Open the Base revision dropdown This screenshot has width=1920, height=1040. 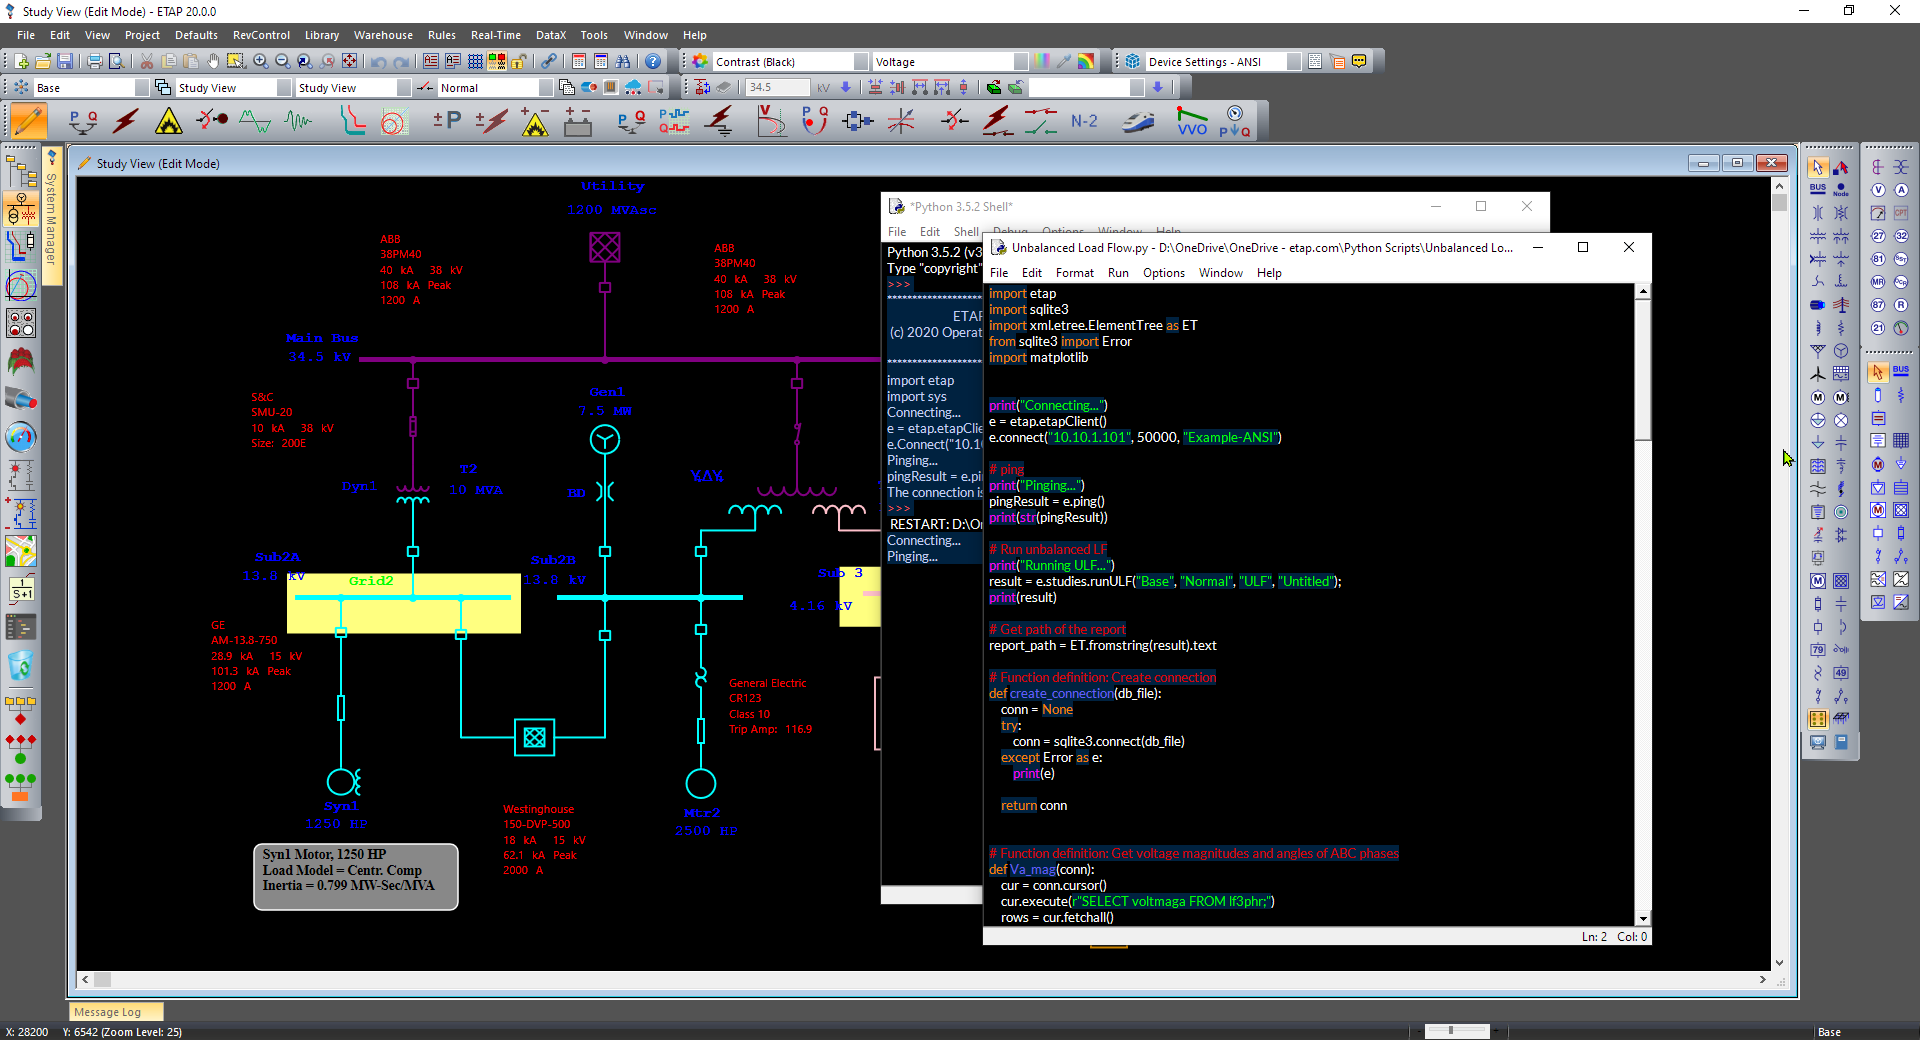tap(141, 87)
